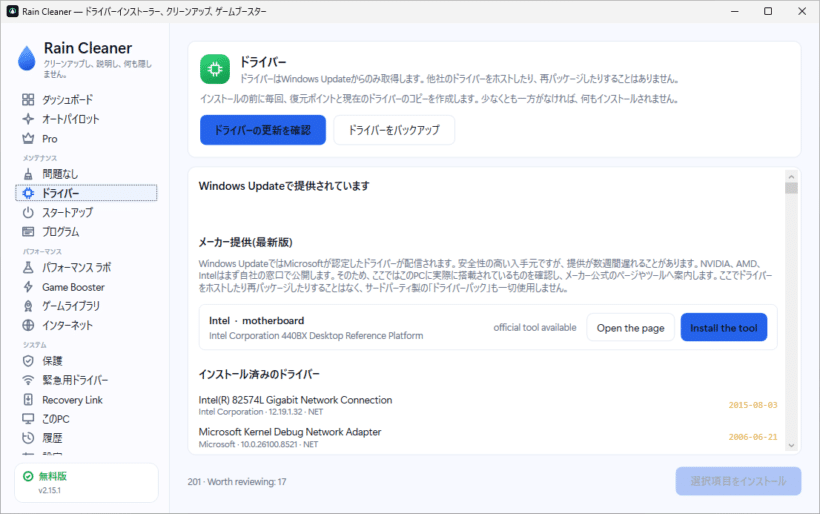Click the date 2006-06-21
This screenshot has height=514, width=820.
click(x=753, y=437)
